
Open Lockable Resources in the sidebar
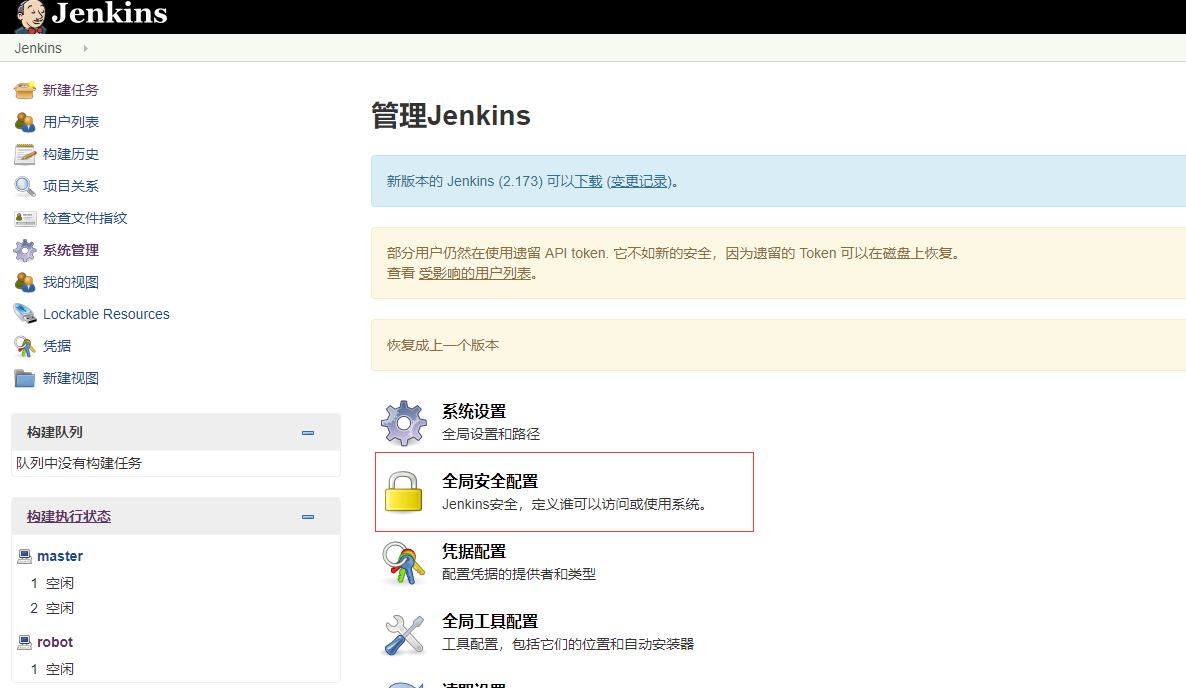pos(106,314)
